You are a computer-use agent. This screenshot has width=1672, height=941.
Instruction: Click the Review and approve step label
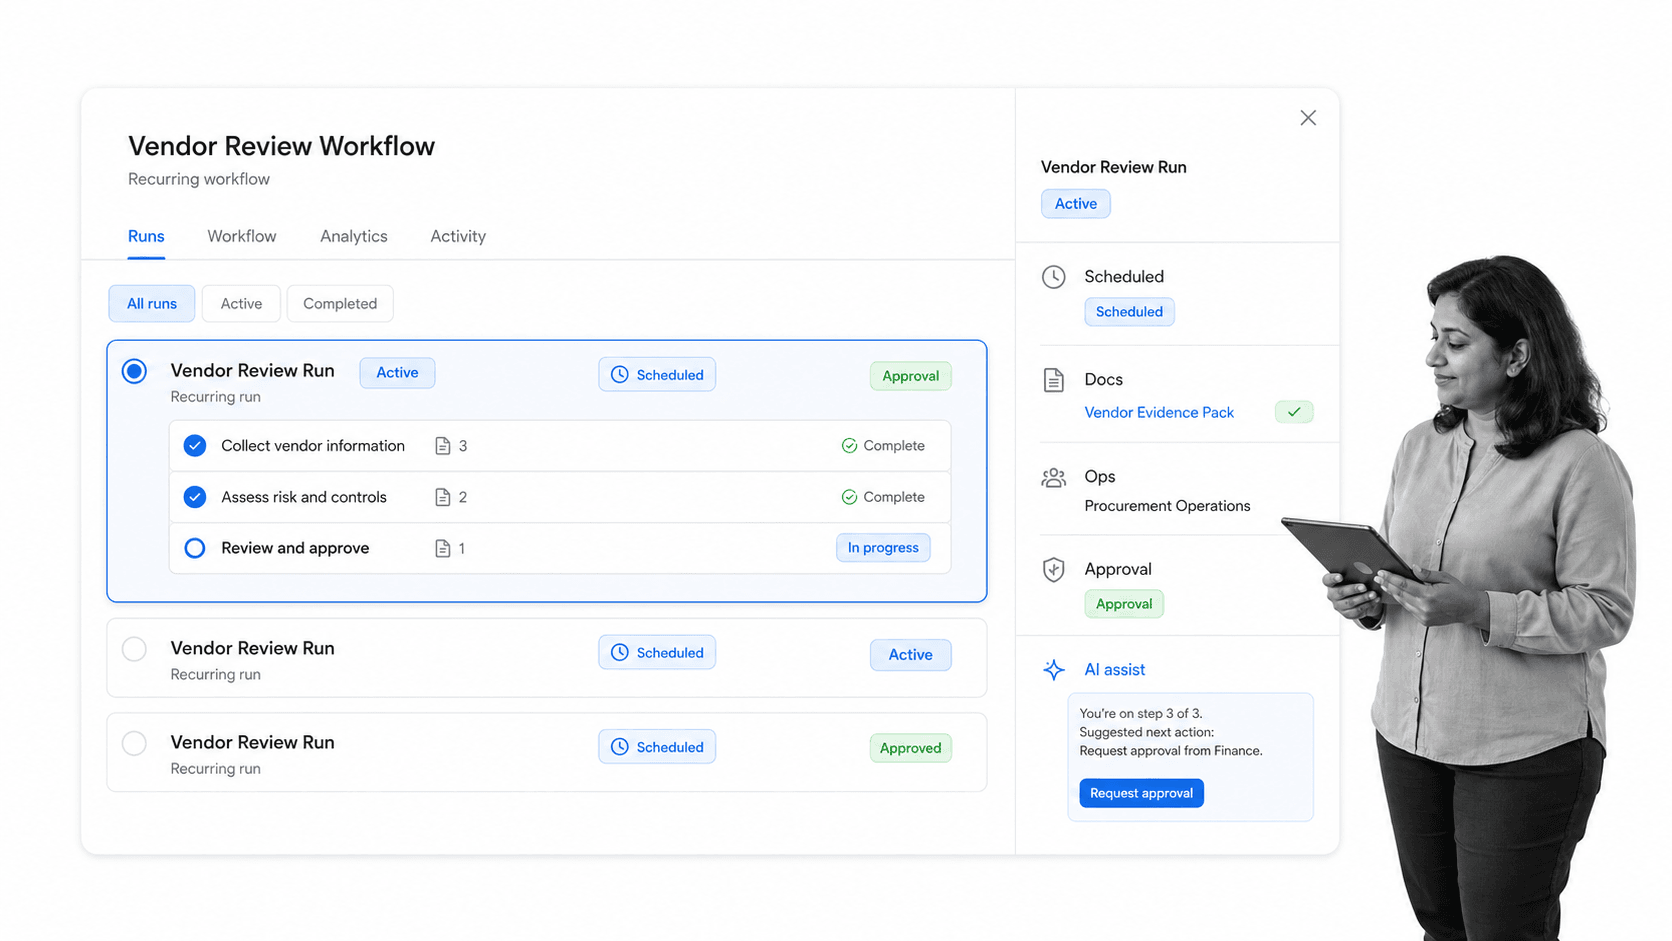[x=295, y=548]
